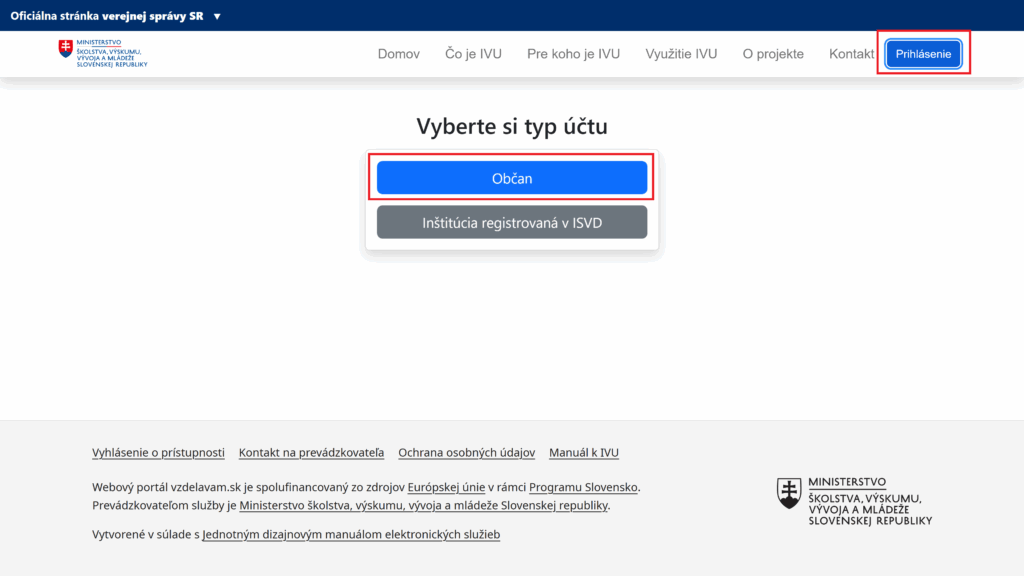Click Kontakt na prevádzkovateľa link
Viewport: 1024px width, 576px height.
tap(311, 452)
